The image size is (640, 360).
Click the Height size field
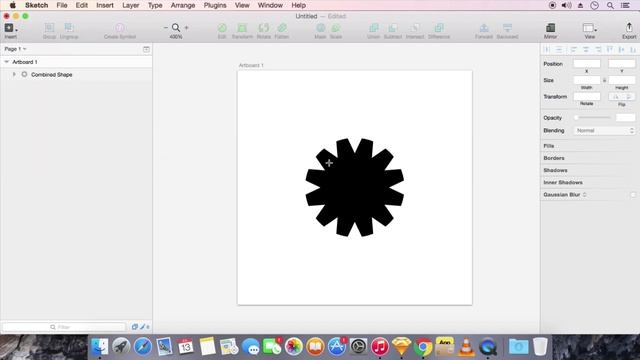pyautogui.click(x=622, y=80)
